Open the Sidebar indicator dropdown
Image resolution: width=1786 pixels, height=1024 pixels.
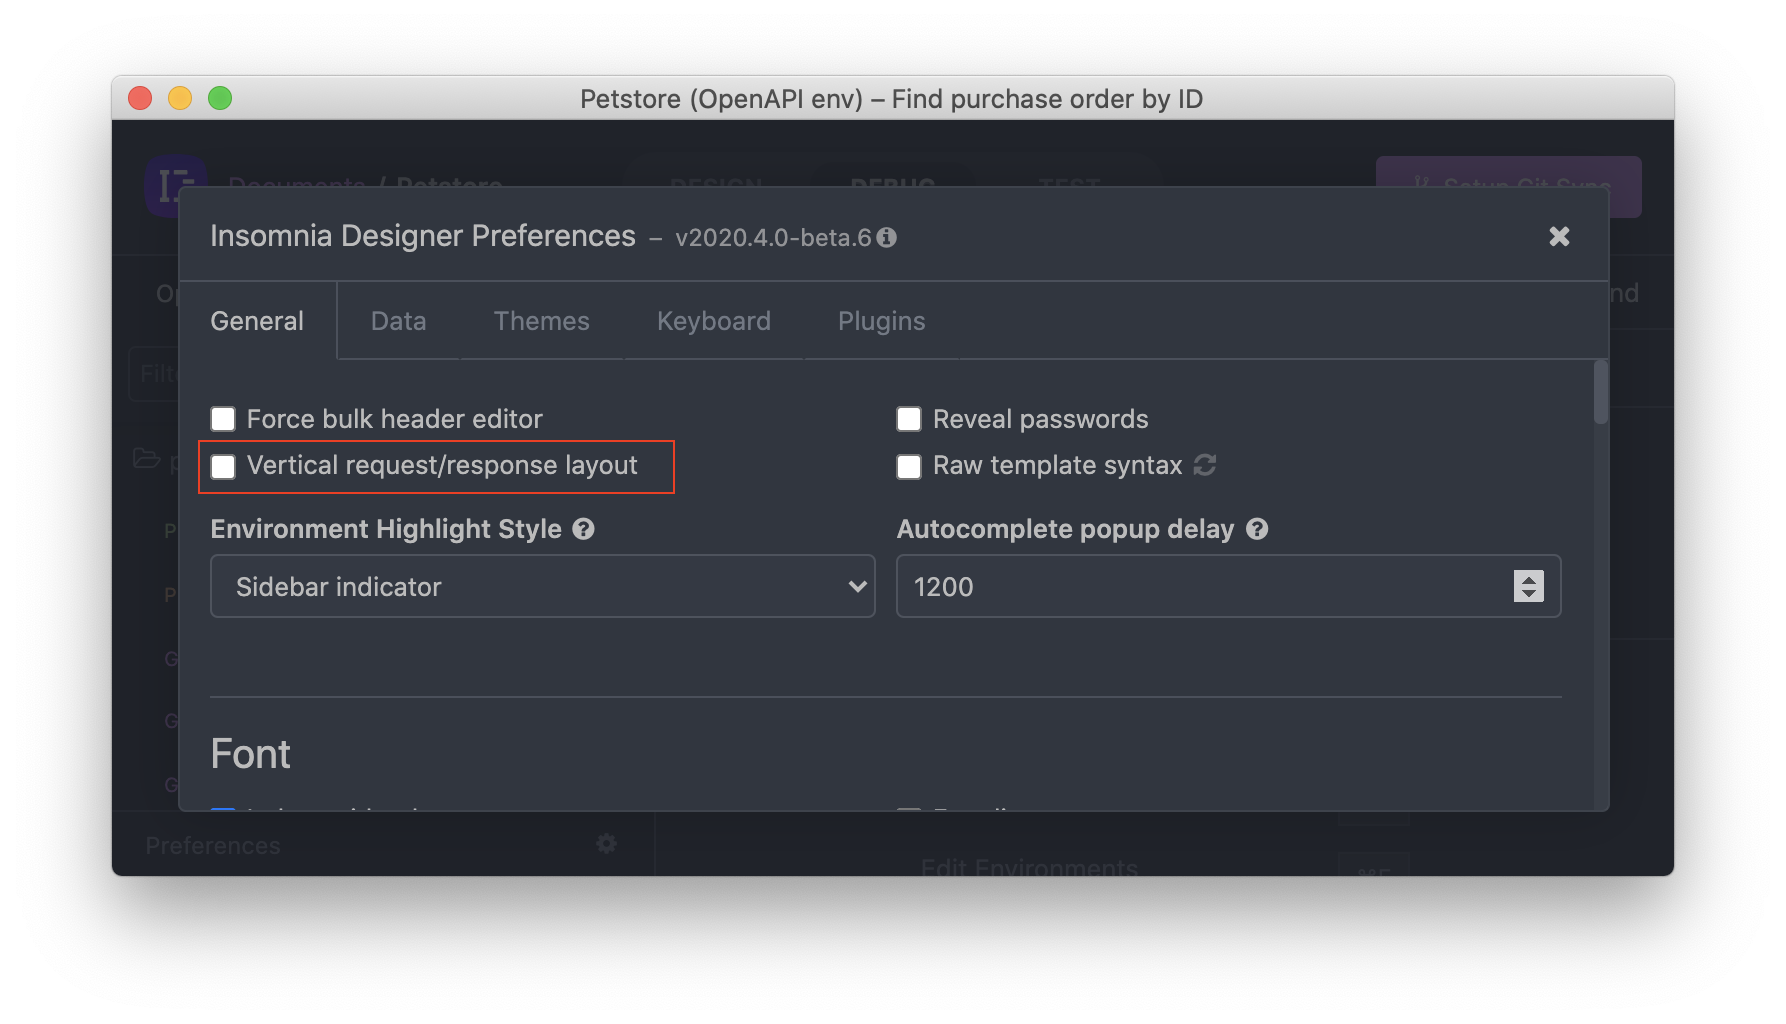point(543,586)
